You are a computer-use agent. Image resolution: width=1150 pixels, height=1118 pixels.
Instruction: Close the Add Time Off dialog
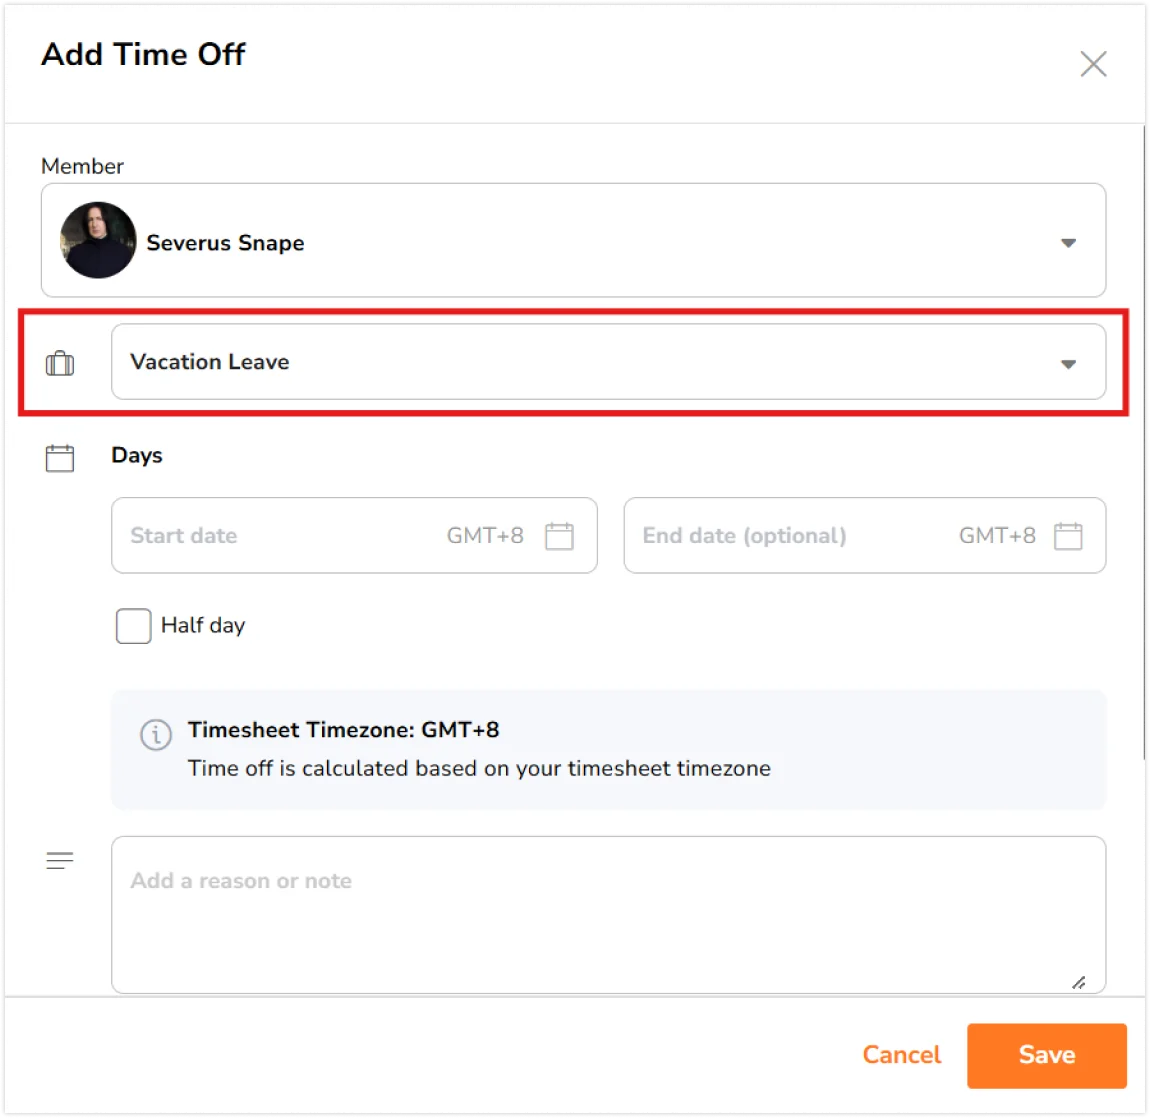(x=1093, y=64)
